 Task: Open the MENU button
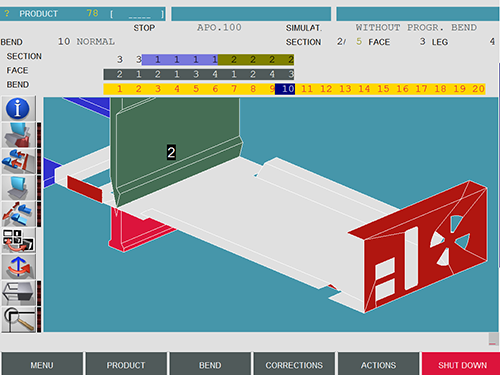[42, 364]
